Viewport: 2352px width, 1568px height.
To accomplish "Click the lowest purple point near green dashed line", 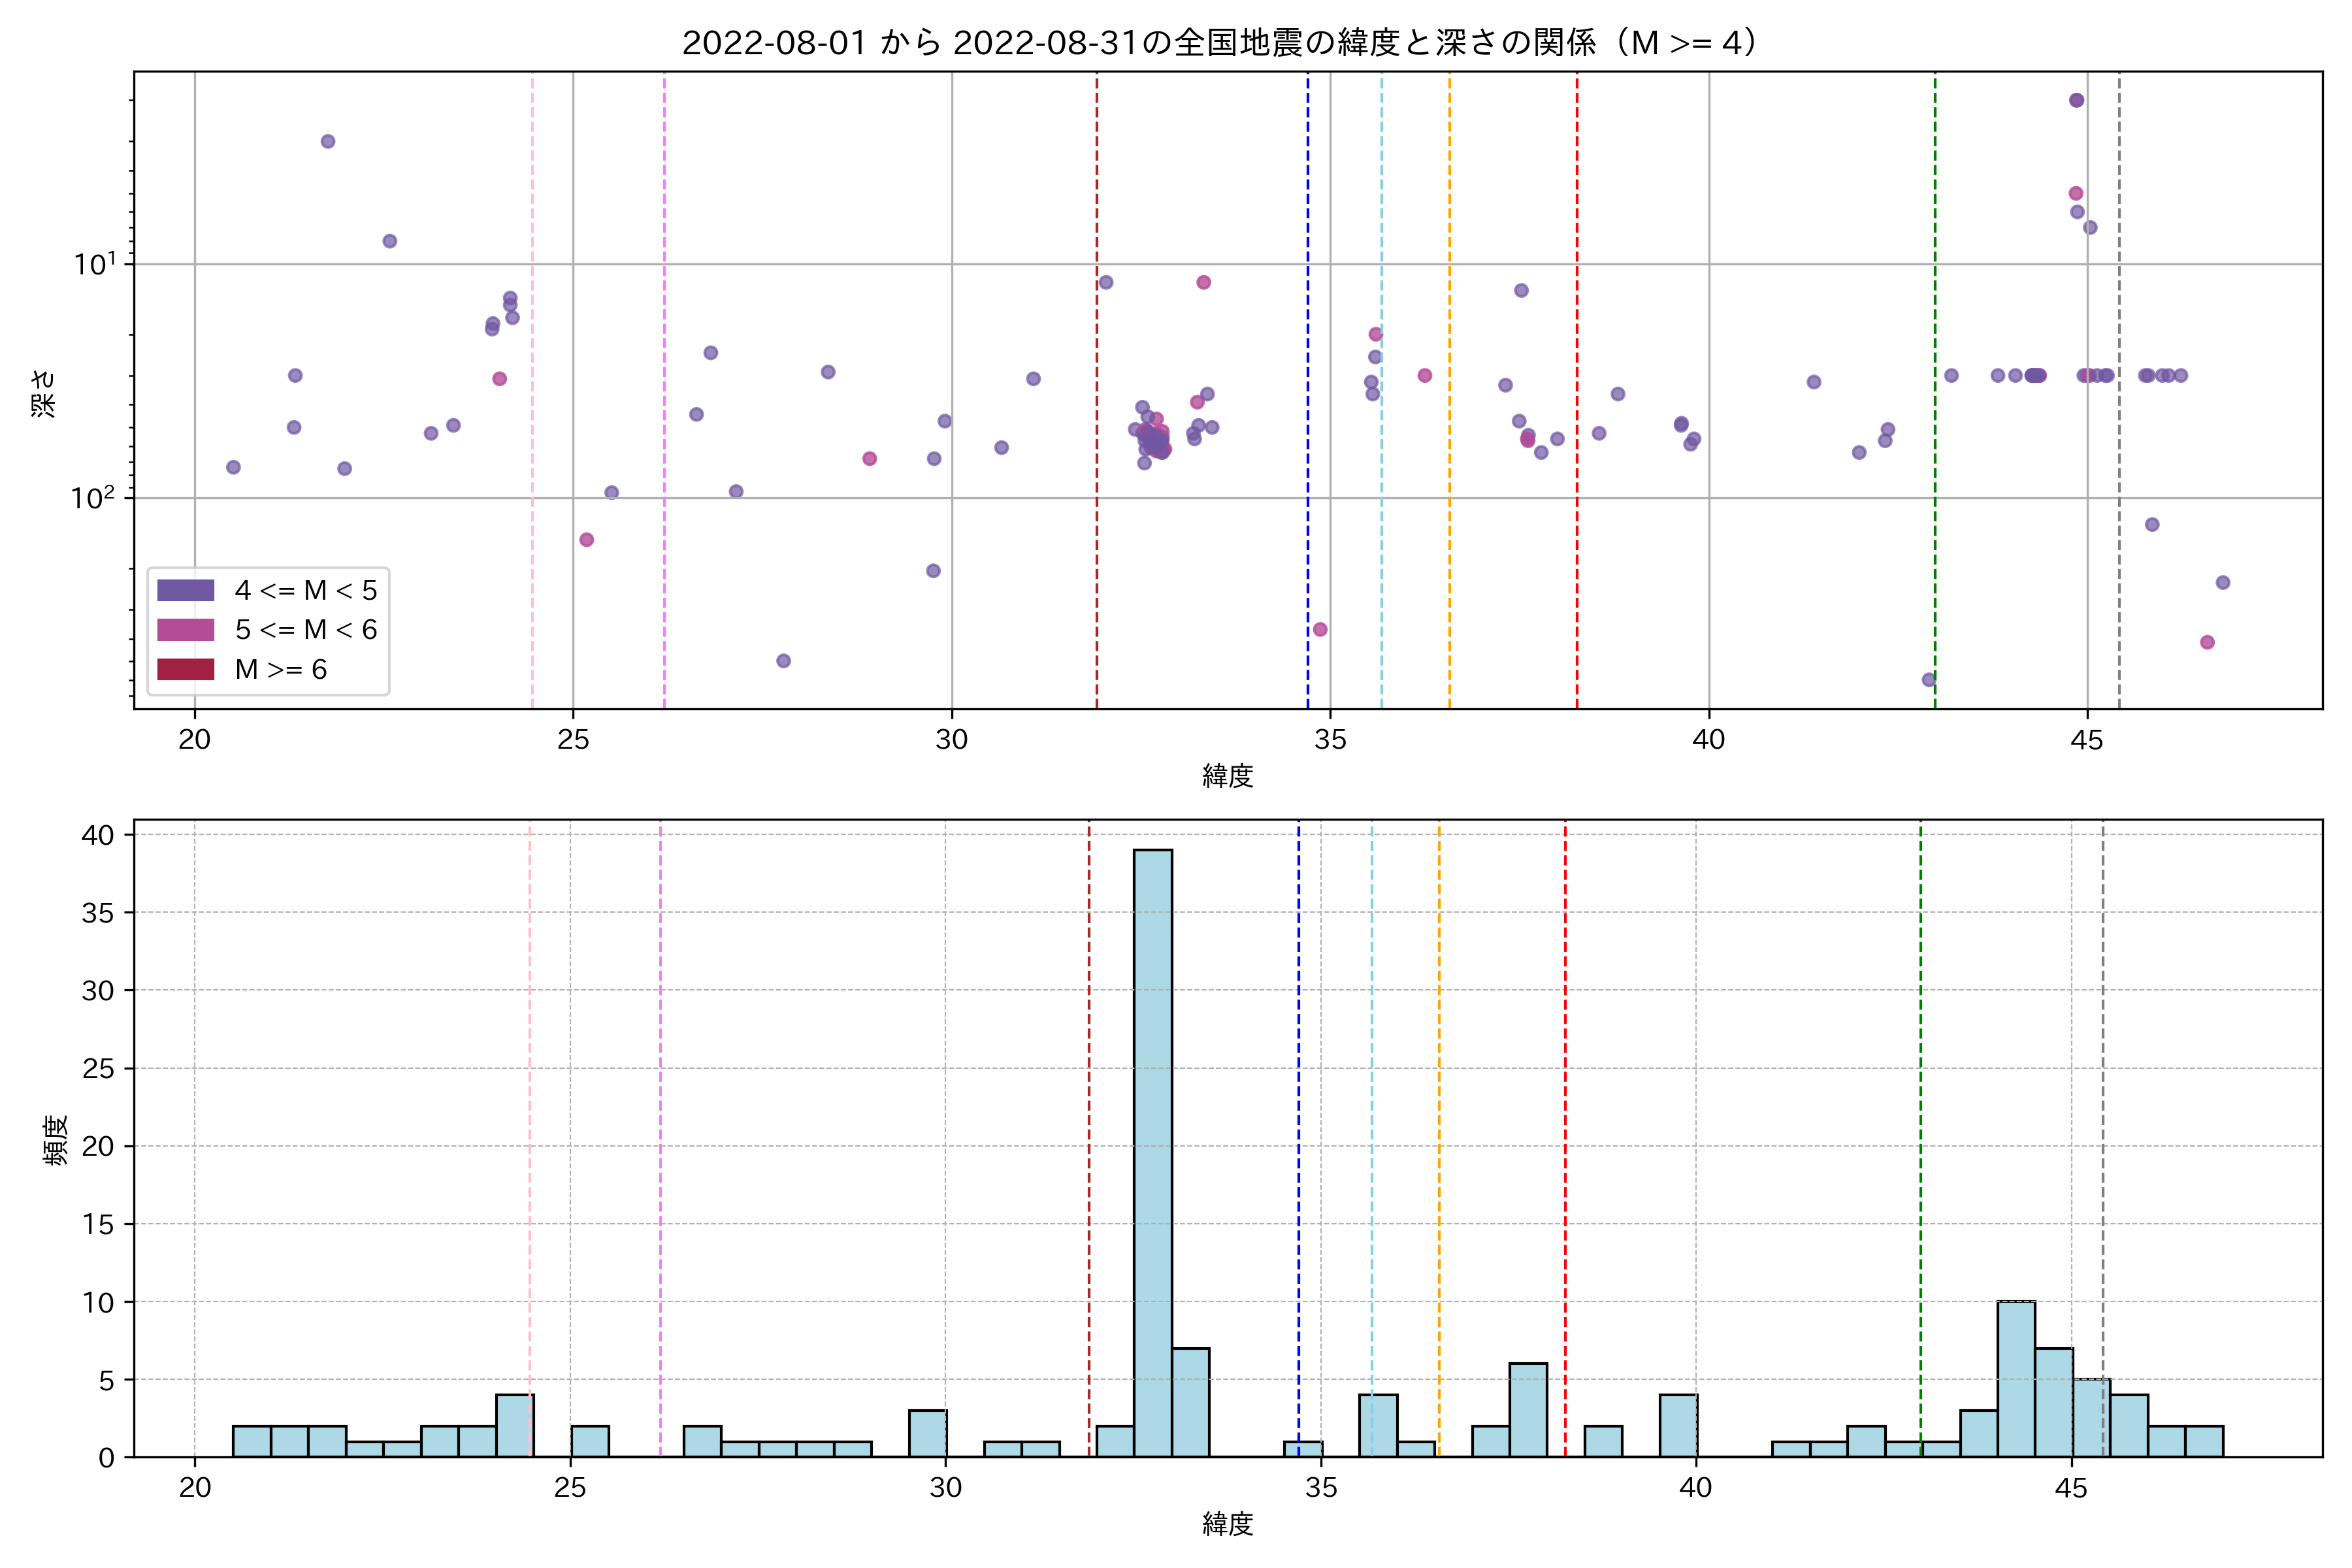I will (x=1929, y=680).
